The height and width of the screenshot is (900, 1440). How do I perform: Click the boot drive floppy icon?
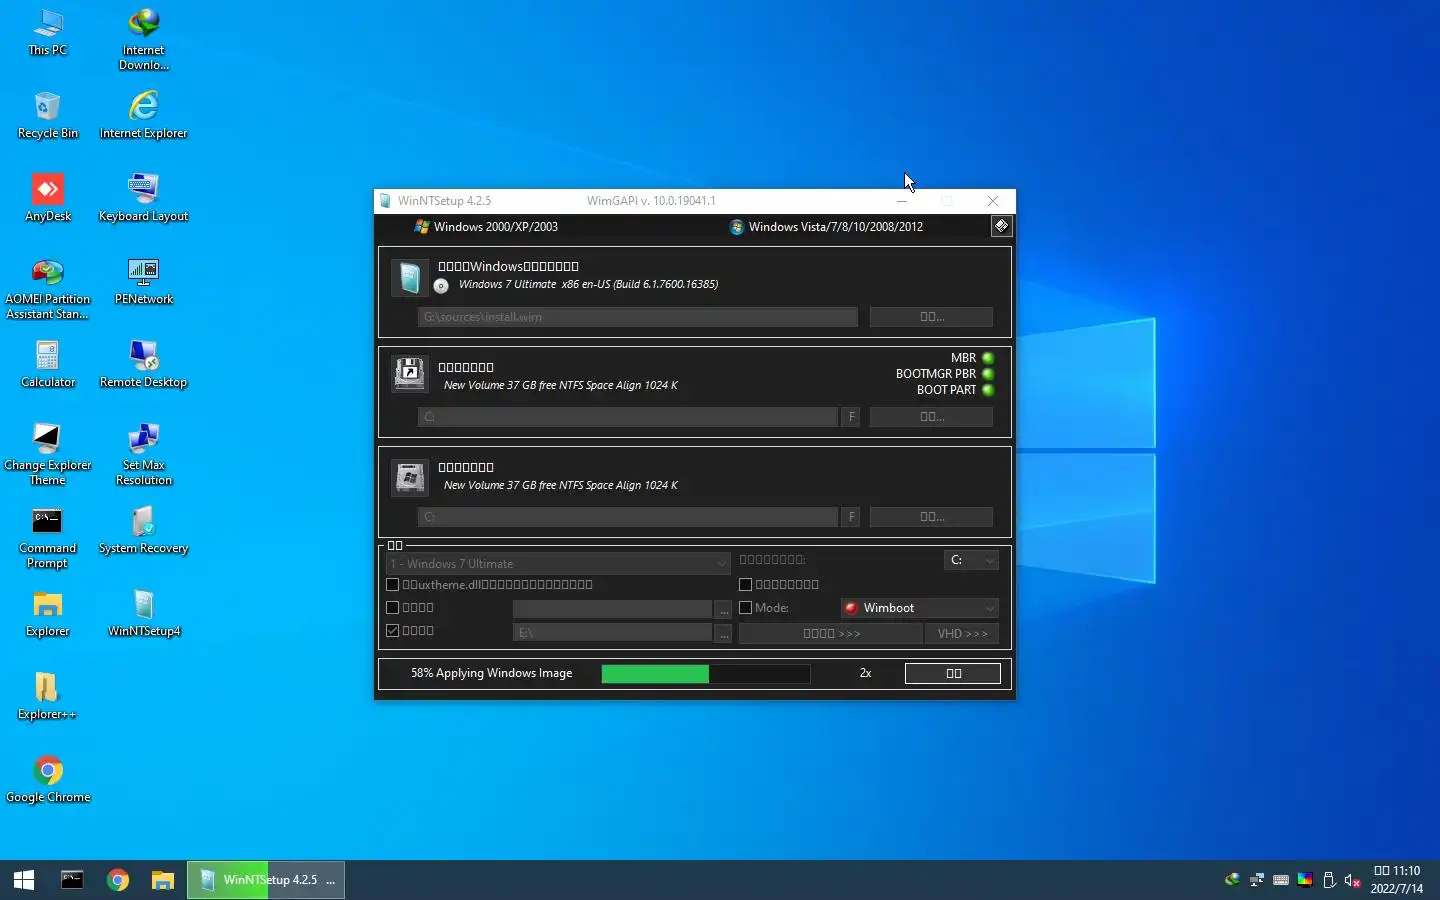[409, 374]
